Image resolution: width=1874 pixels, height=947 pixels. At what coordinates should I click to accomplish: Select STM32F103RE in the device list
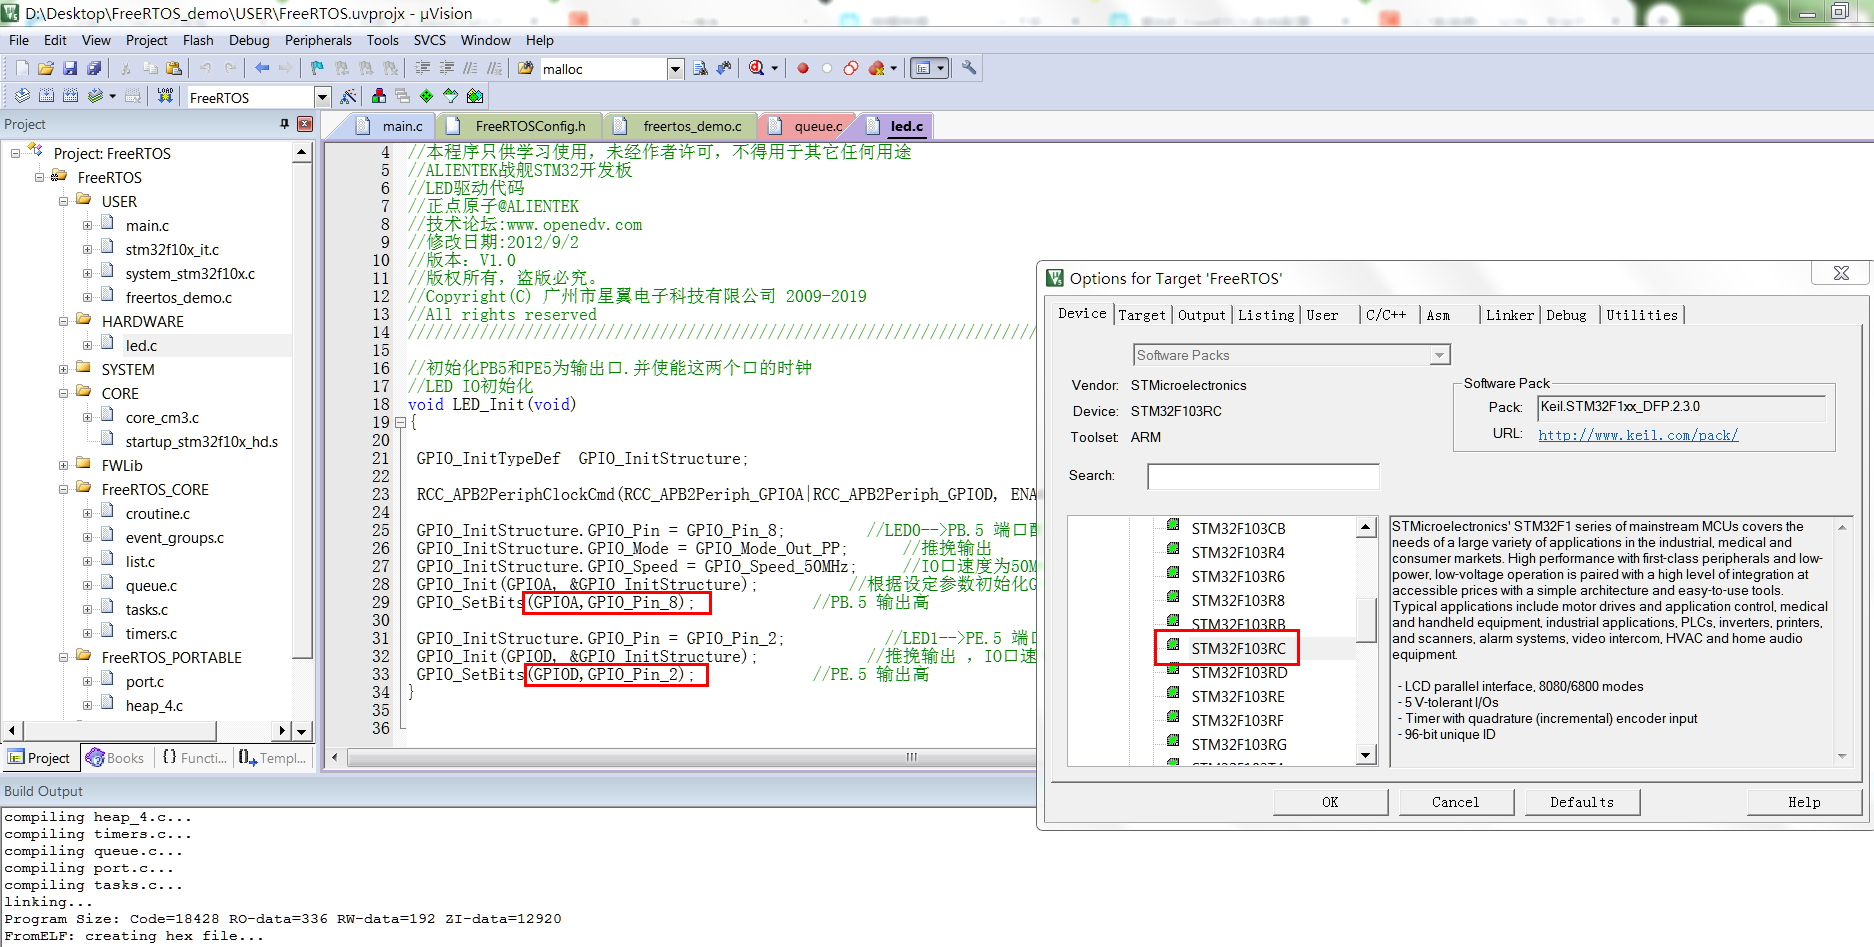pyautogui.click(x=1238, y=696)
